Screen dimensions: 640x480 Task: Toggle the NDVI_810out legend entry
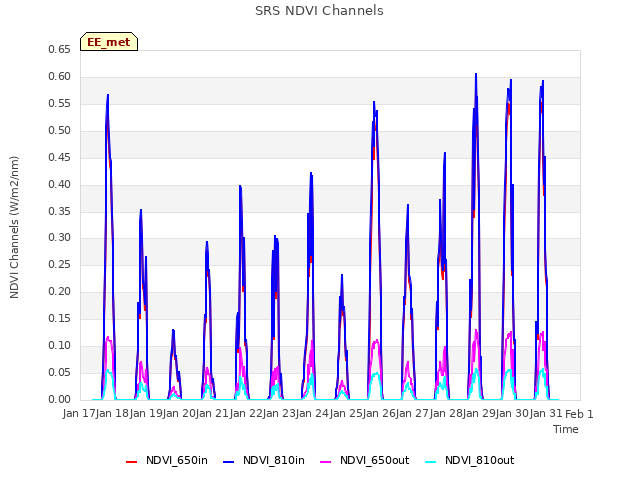click(x=469, y=460)
